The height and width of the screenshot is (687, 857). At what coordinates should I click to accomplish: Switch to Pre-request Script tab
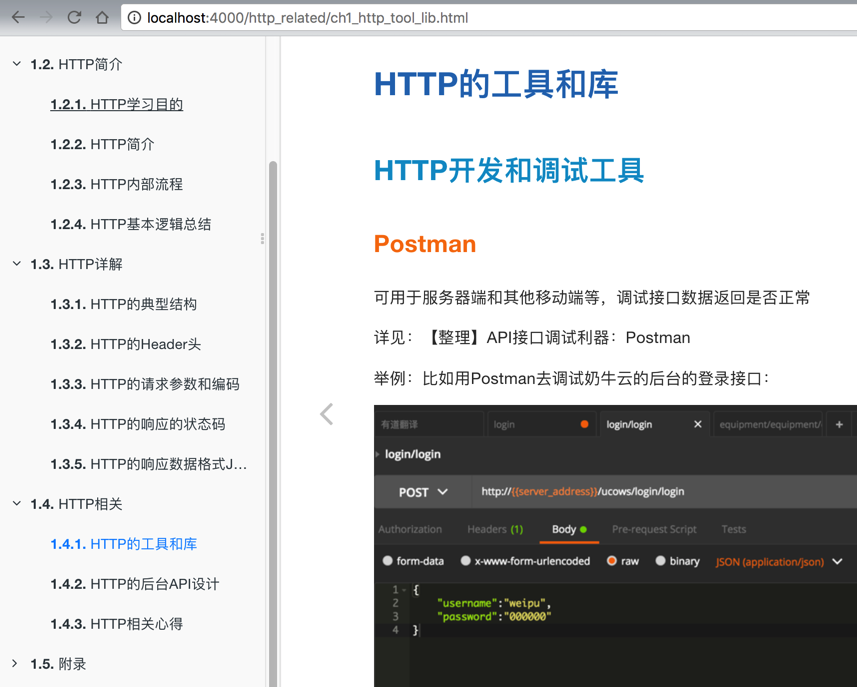point(654,529)
